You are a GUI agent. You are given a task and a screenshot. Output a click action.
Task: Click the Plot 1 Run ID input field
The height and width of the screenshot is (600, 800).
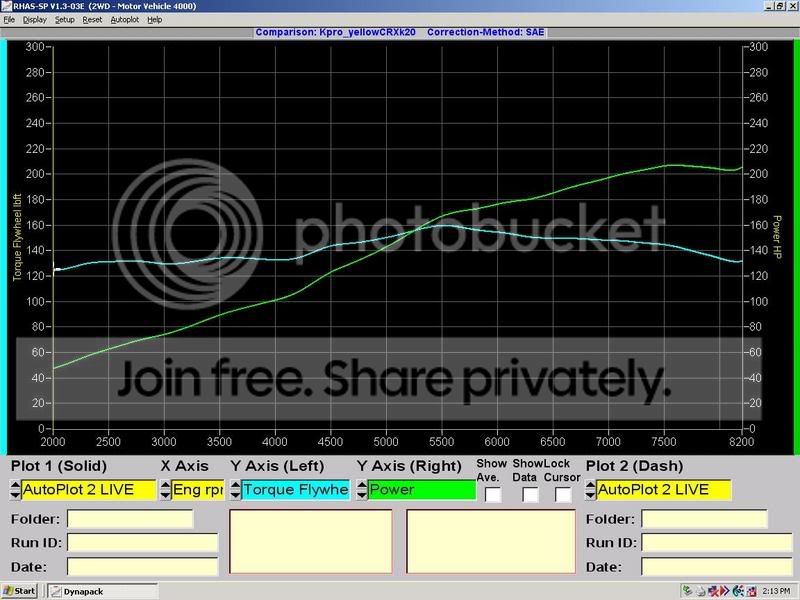point(142,542)
